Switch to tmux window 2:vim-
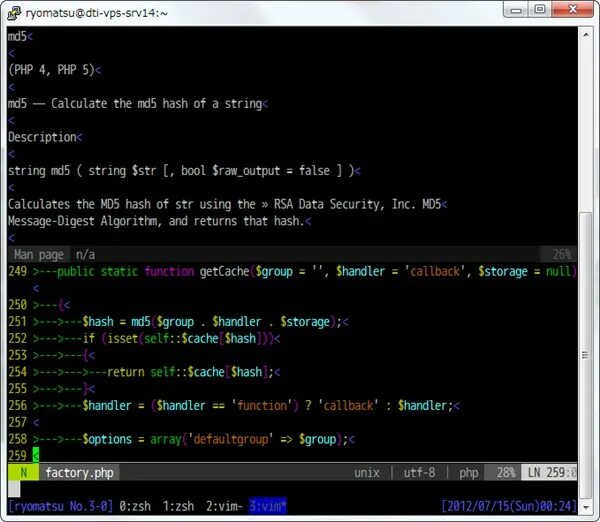 [x=224, y=506]
